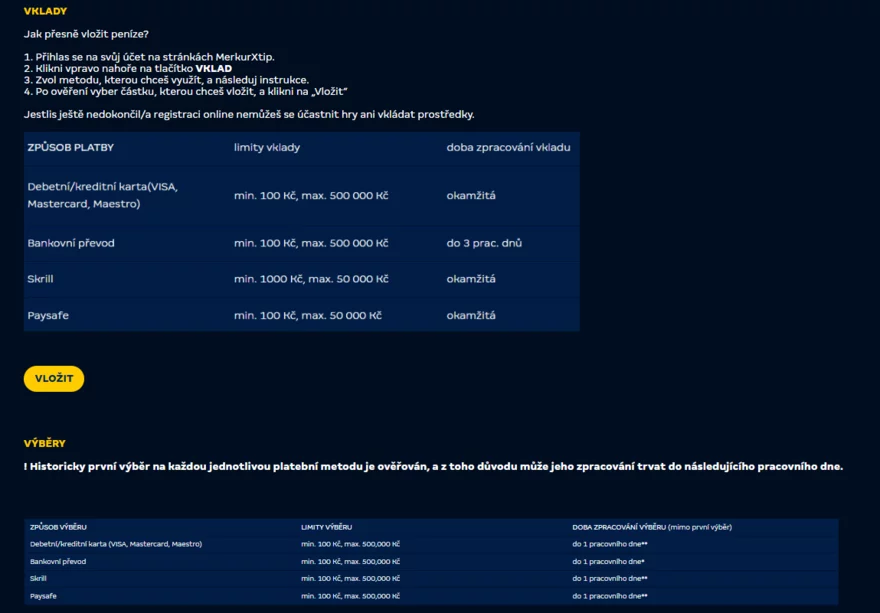Click 'Debetní/kreditní karta' in the deposit table

[x=103, y=195]
